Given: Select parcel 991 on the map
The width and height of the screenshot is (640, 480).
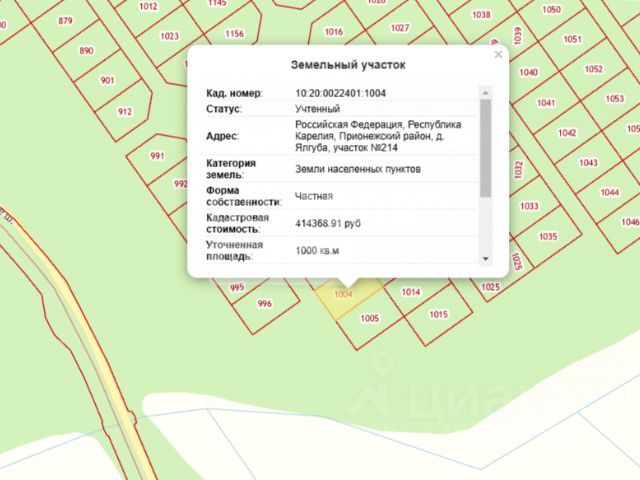Looking at the screenshot, I should click(x=157, y=156).
